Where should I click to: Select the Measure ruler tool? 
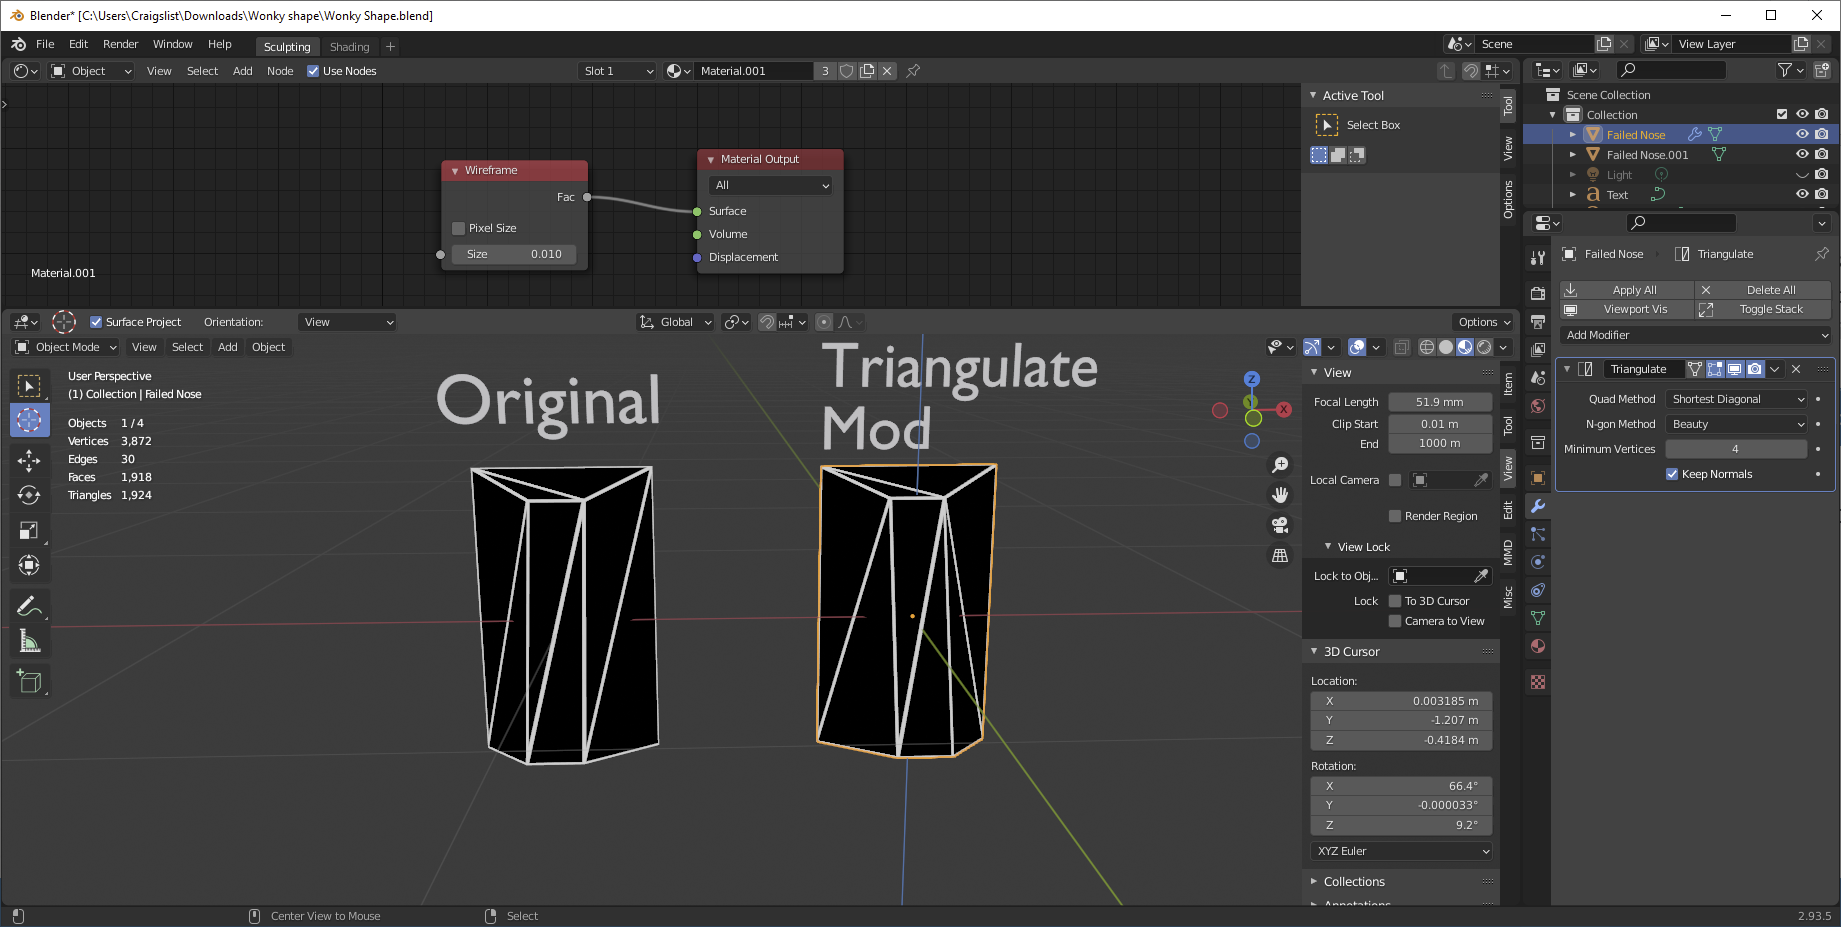[29, 641]
